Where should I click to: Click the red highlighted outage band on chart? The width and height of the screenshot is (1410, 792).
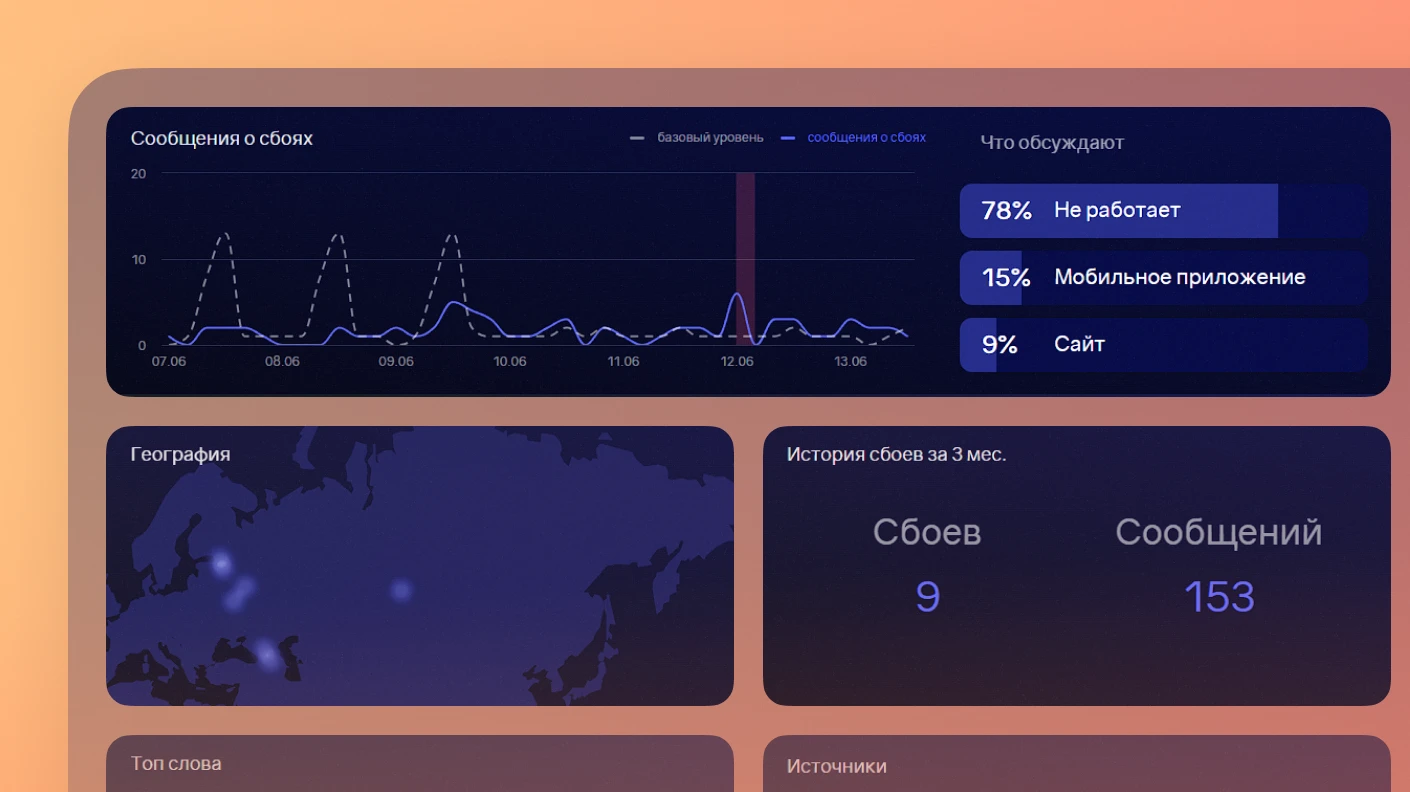click(x=745, y=259)
